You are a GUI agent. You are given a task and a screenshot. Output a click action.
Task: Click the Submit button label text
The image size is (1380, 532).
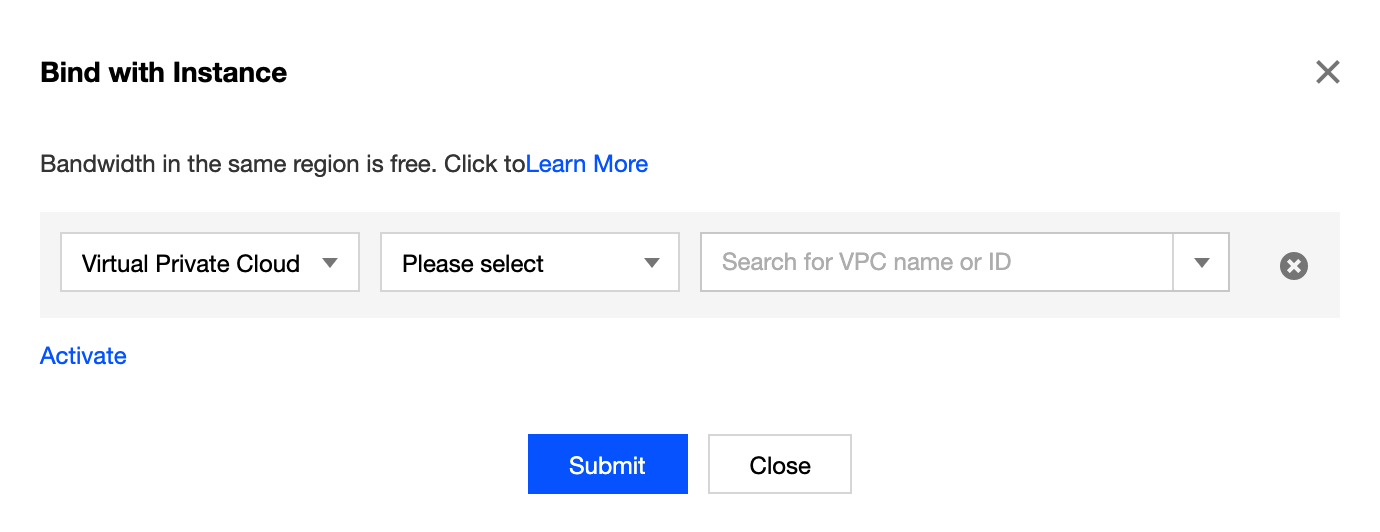pyautogui.click(x=607, y=465)
